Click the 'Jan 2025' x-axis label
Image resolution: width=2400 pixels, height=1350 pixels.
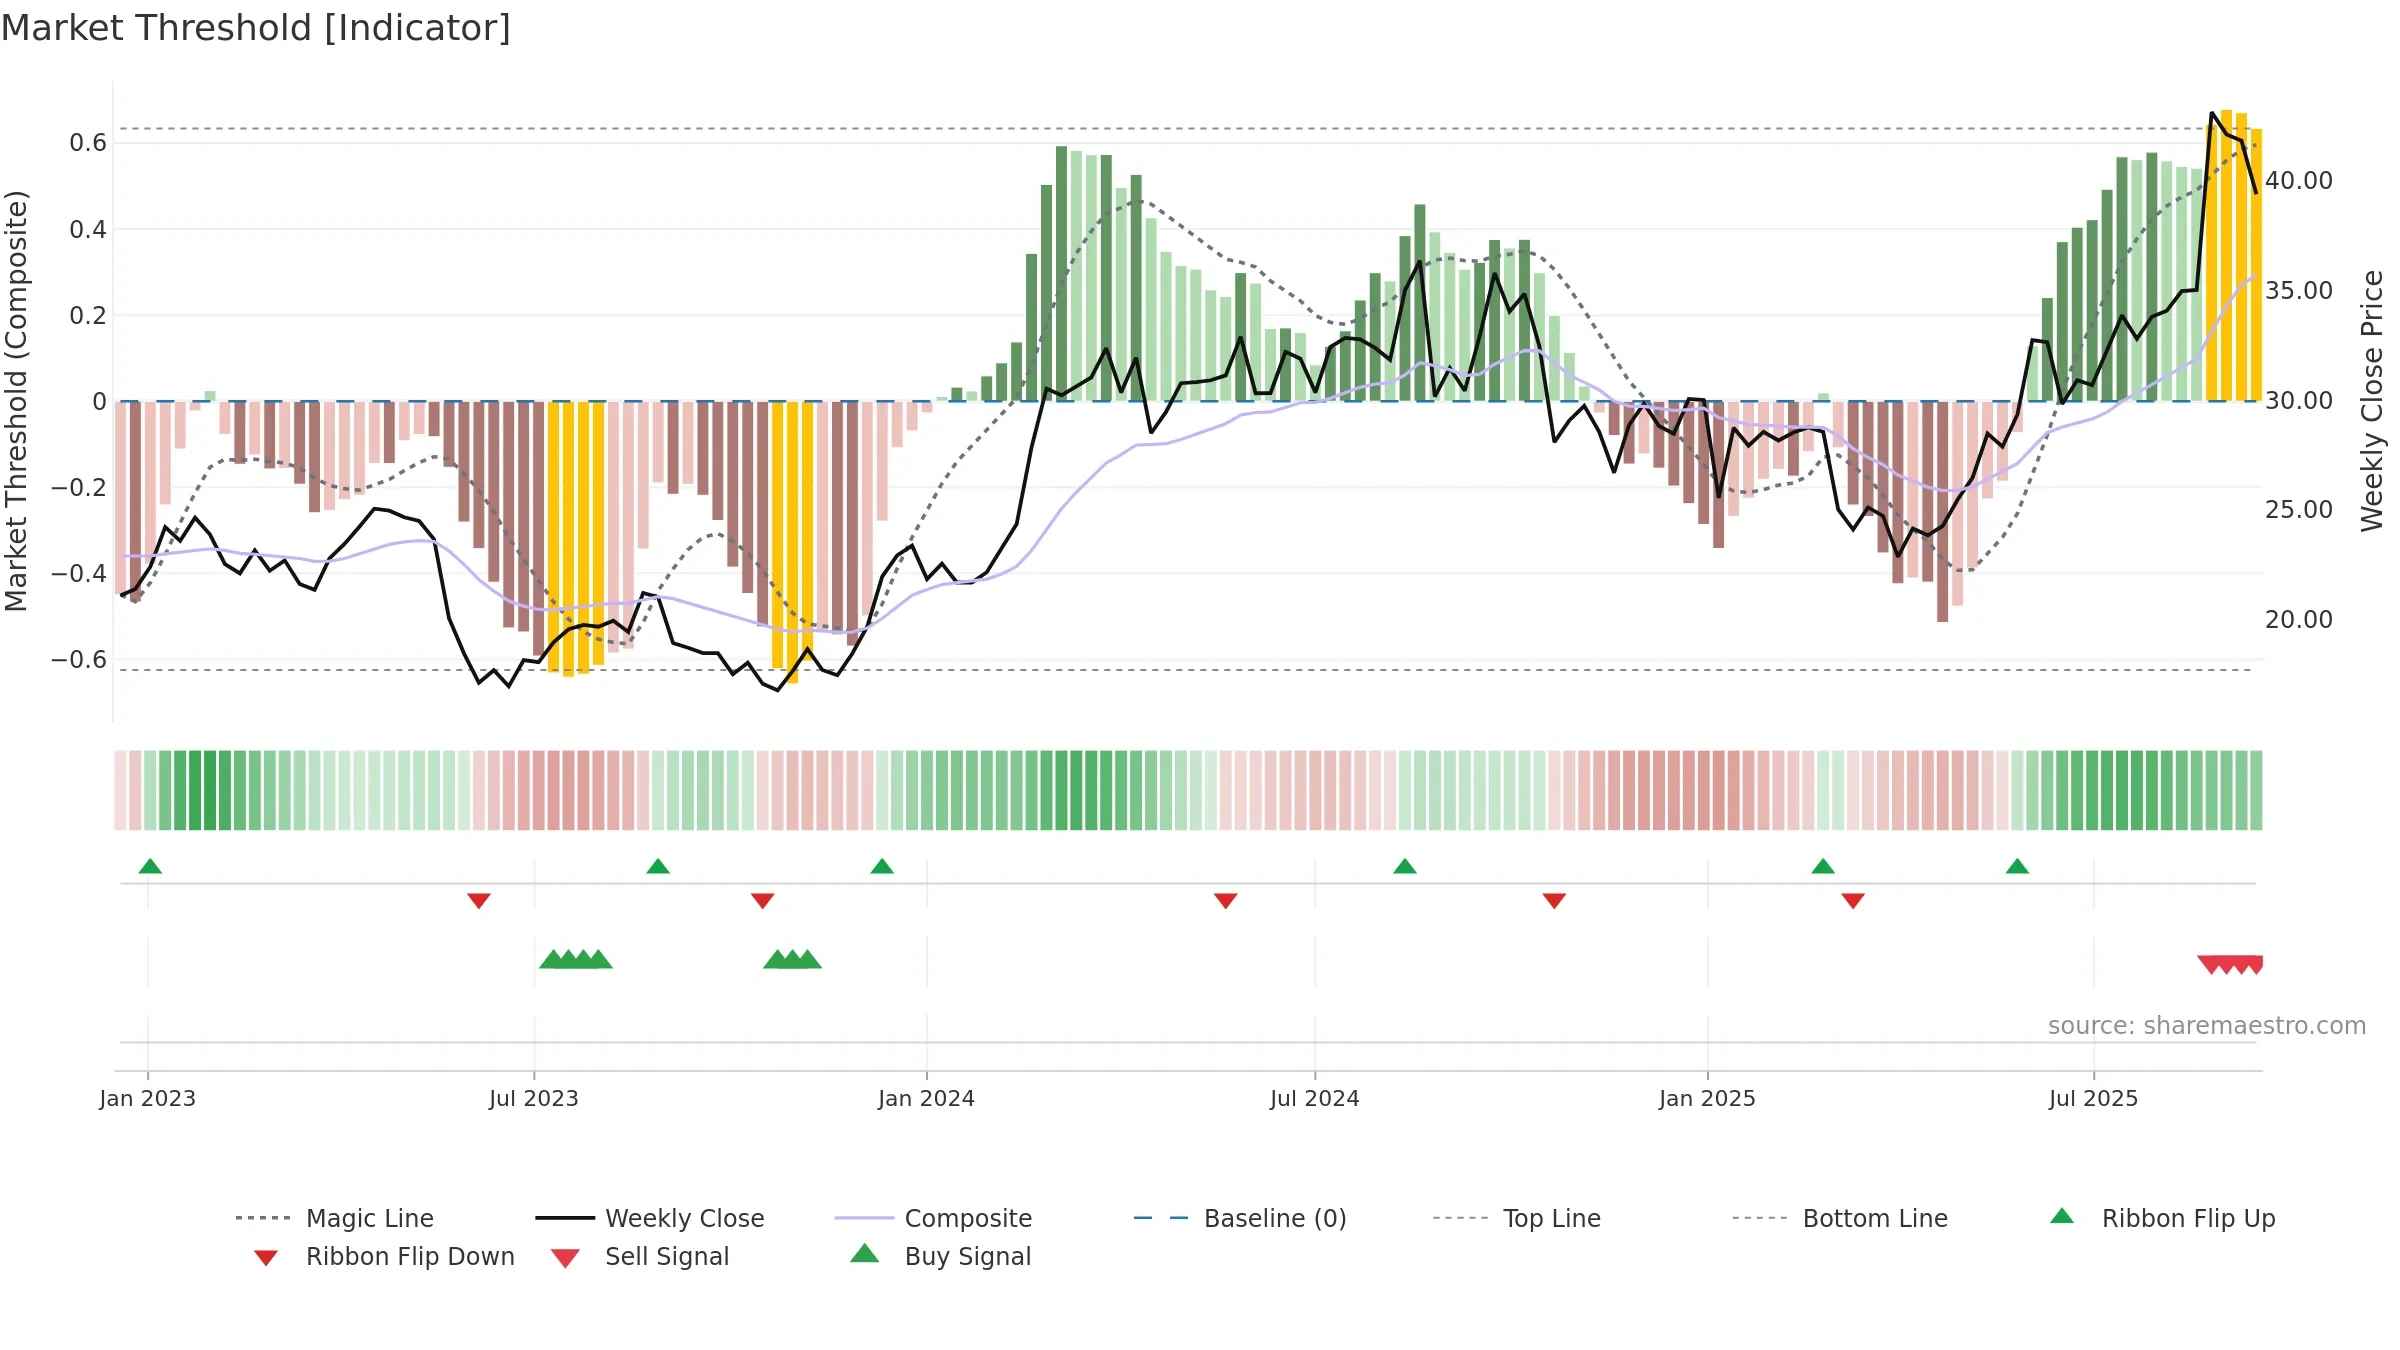(x=1708, y=1098)
